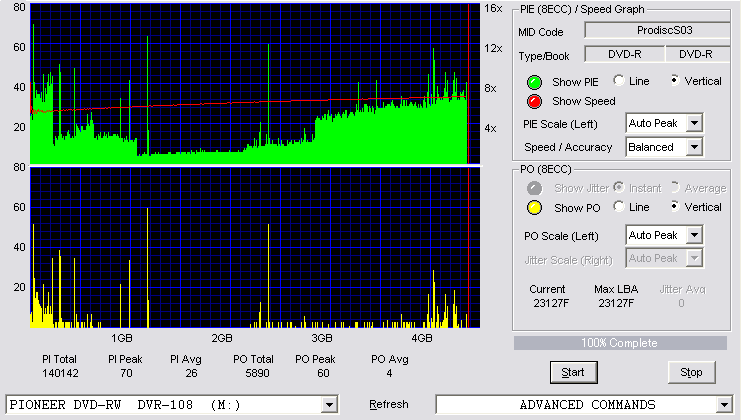
Task: Click the ProdiscS03 MID Code field
Action: (x=658, y=30)
